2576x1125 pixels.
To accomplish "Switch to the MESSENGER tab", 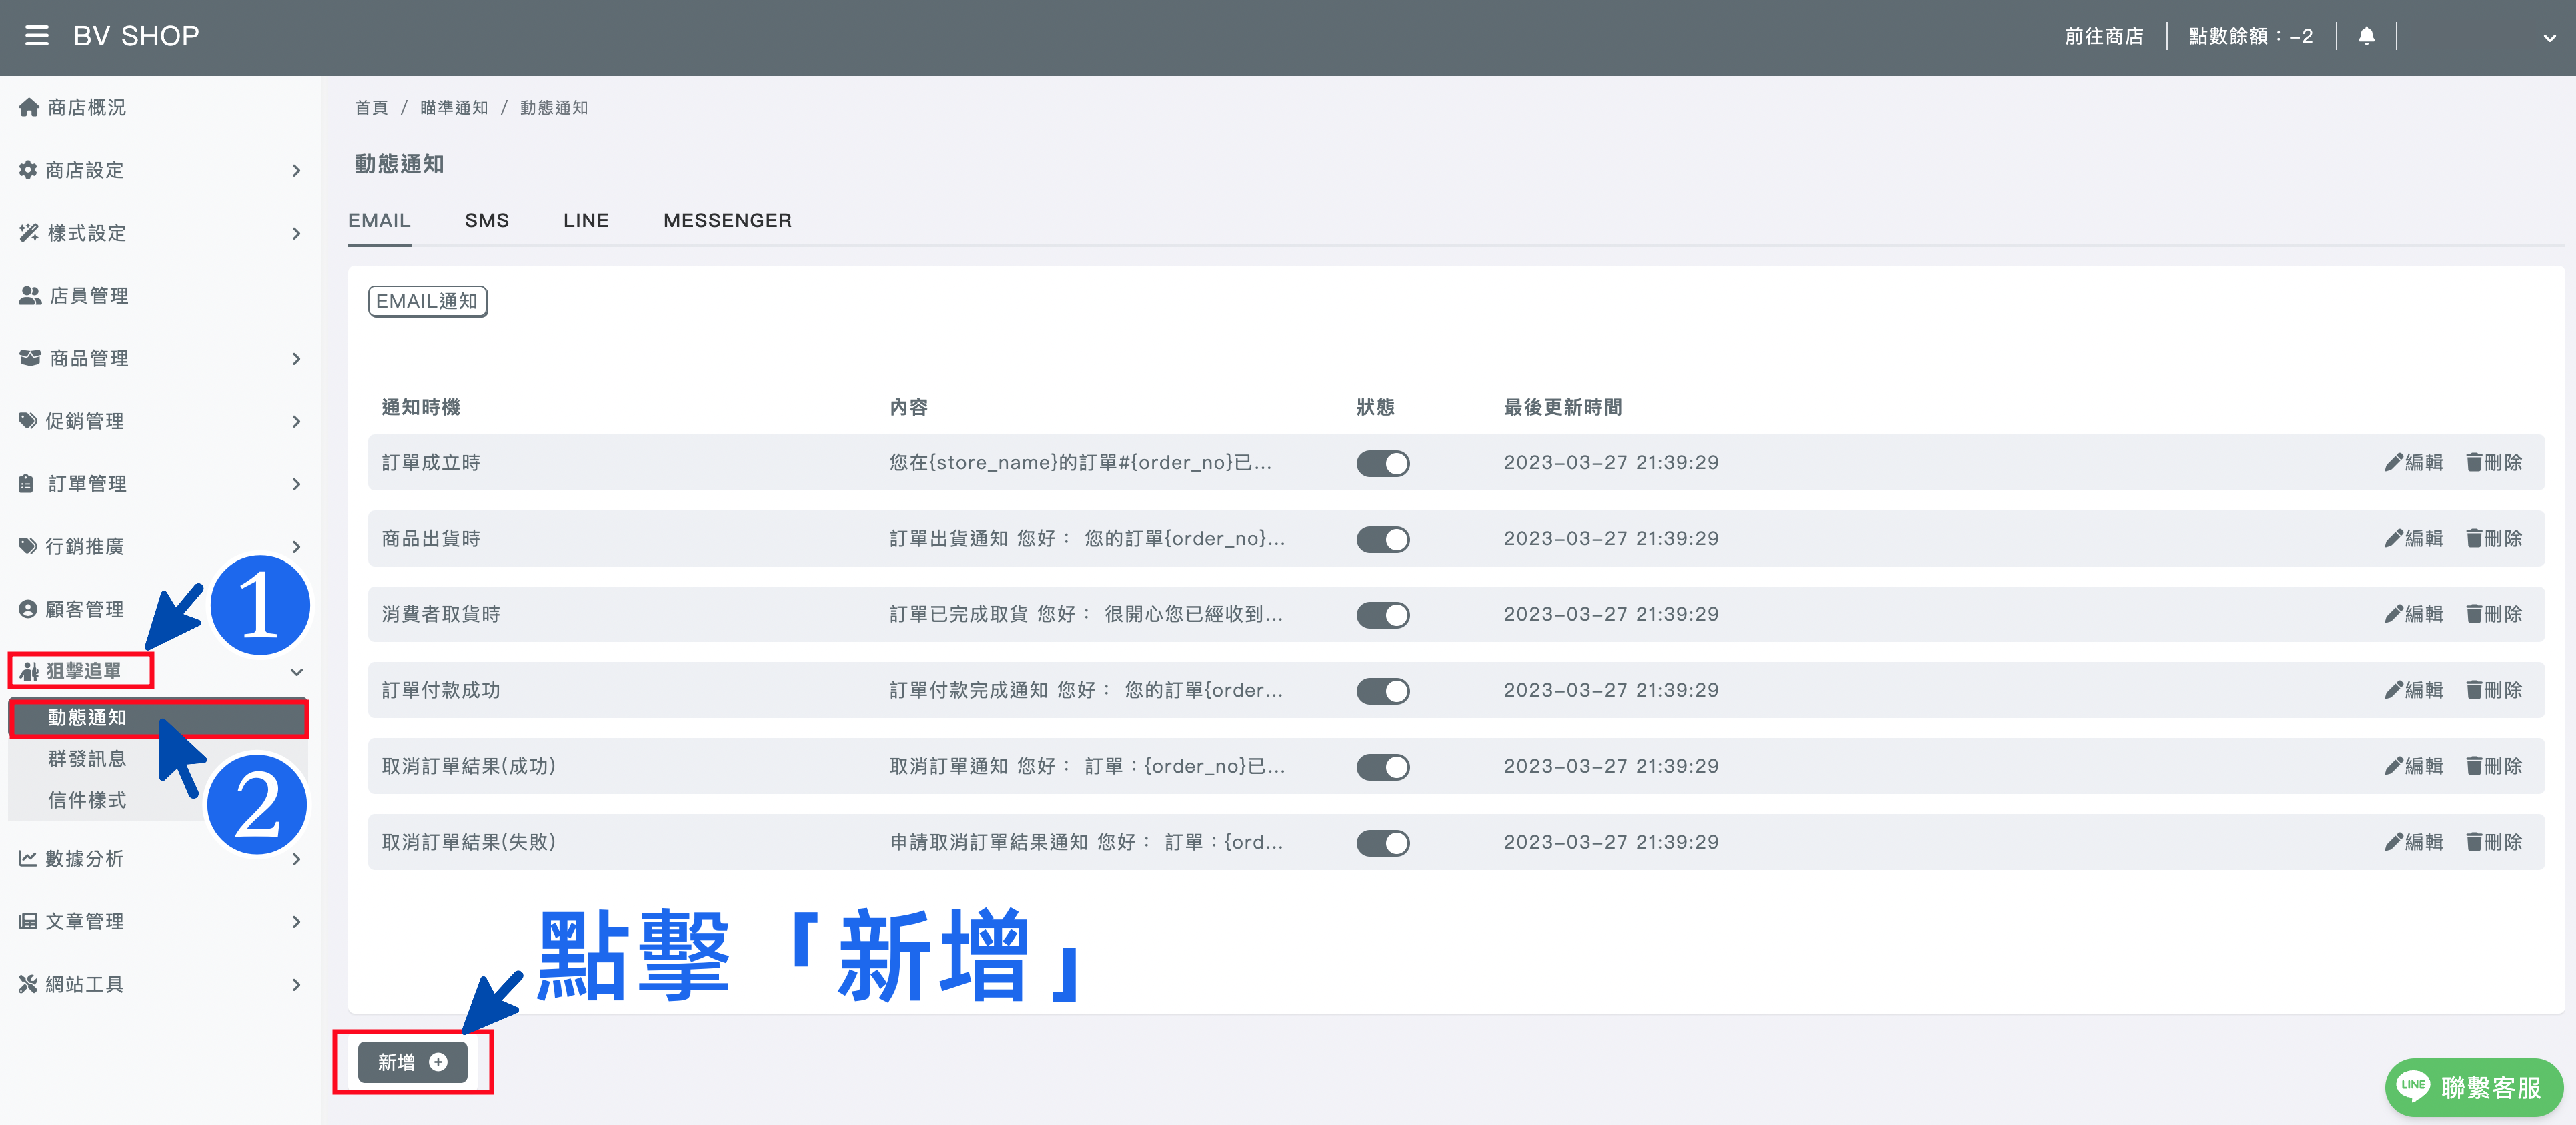I will coord(727,220).
